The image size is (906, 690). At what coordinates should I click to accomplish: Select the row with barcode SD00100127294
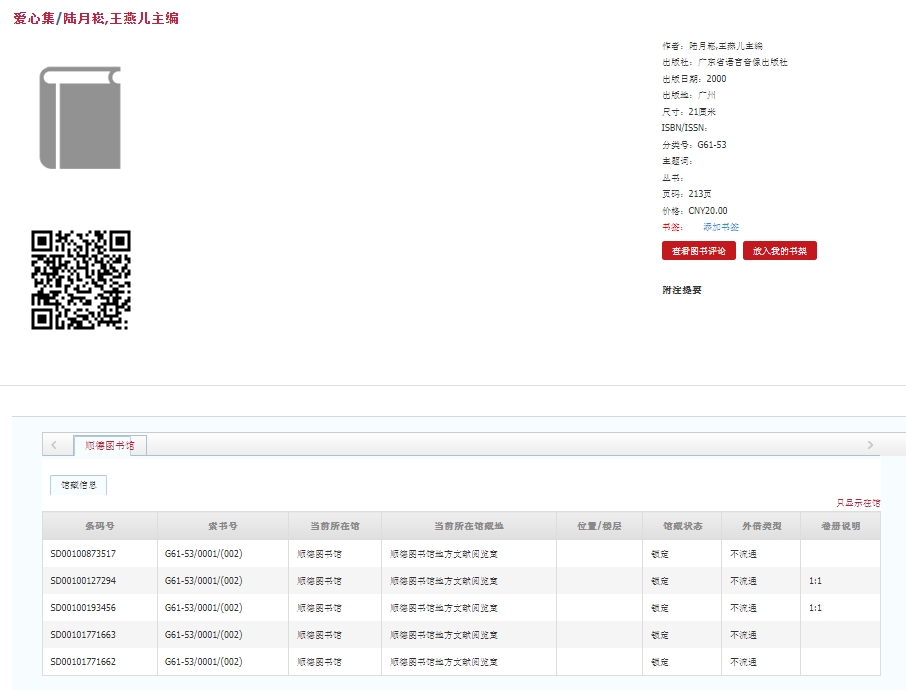click(x=83, y=581)
